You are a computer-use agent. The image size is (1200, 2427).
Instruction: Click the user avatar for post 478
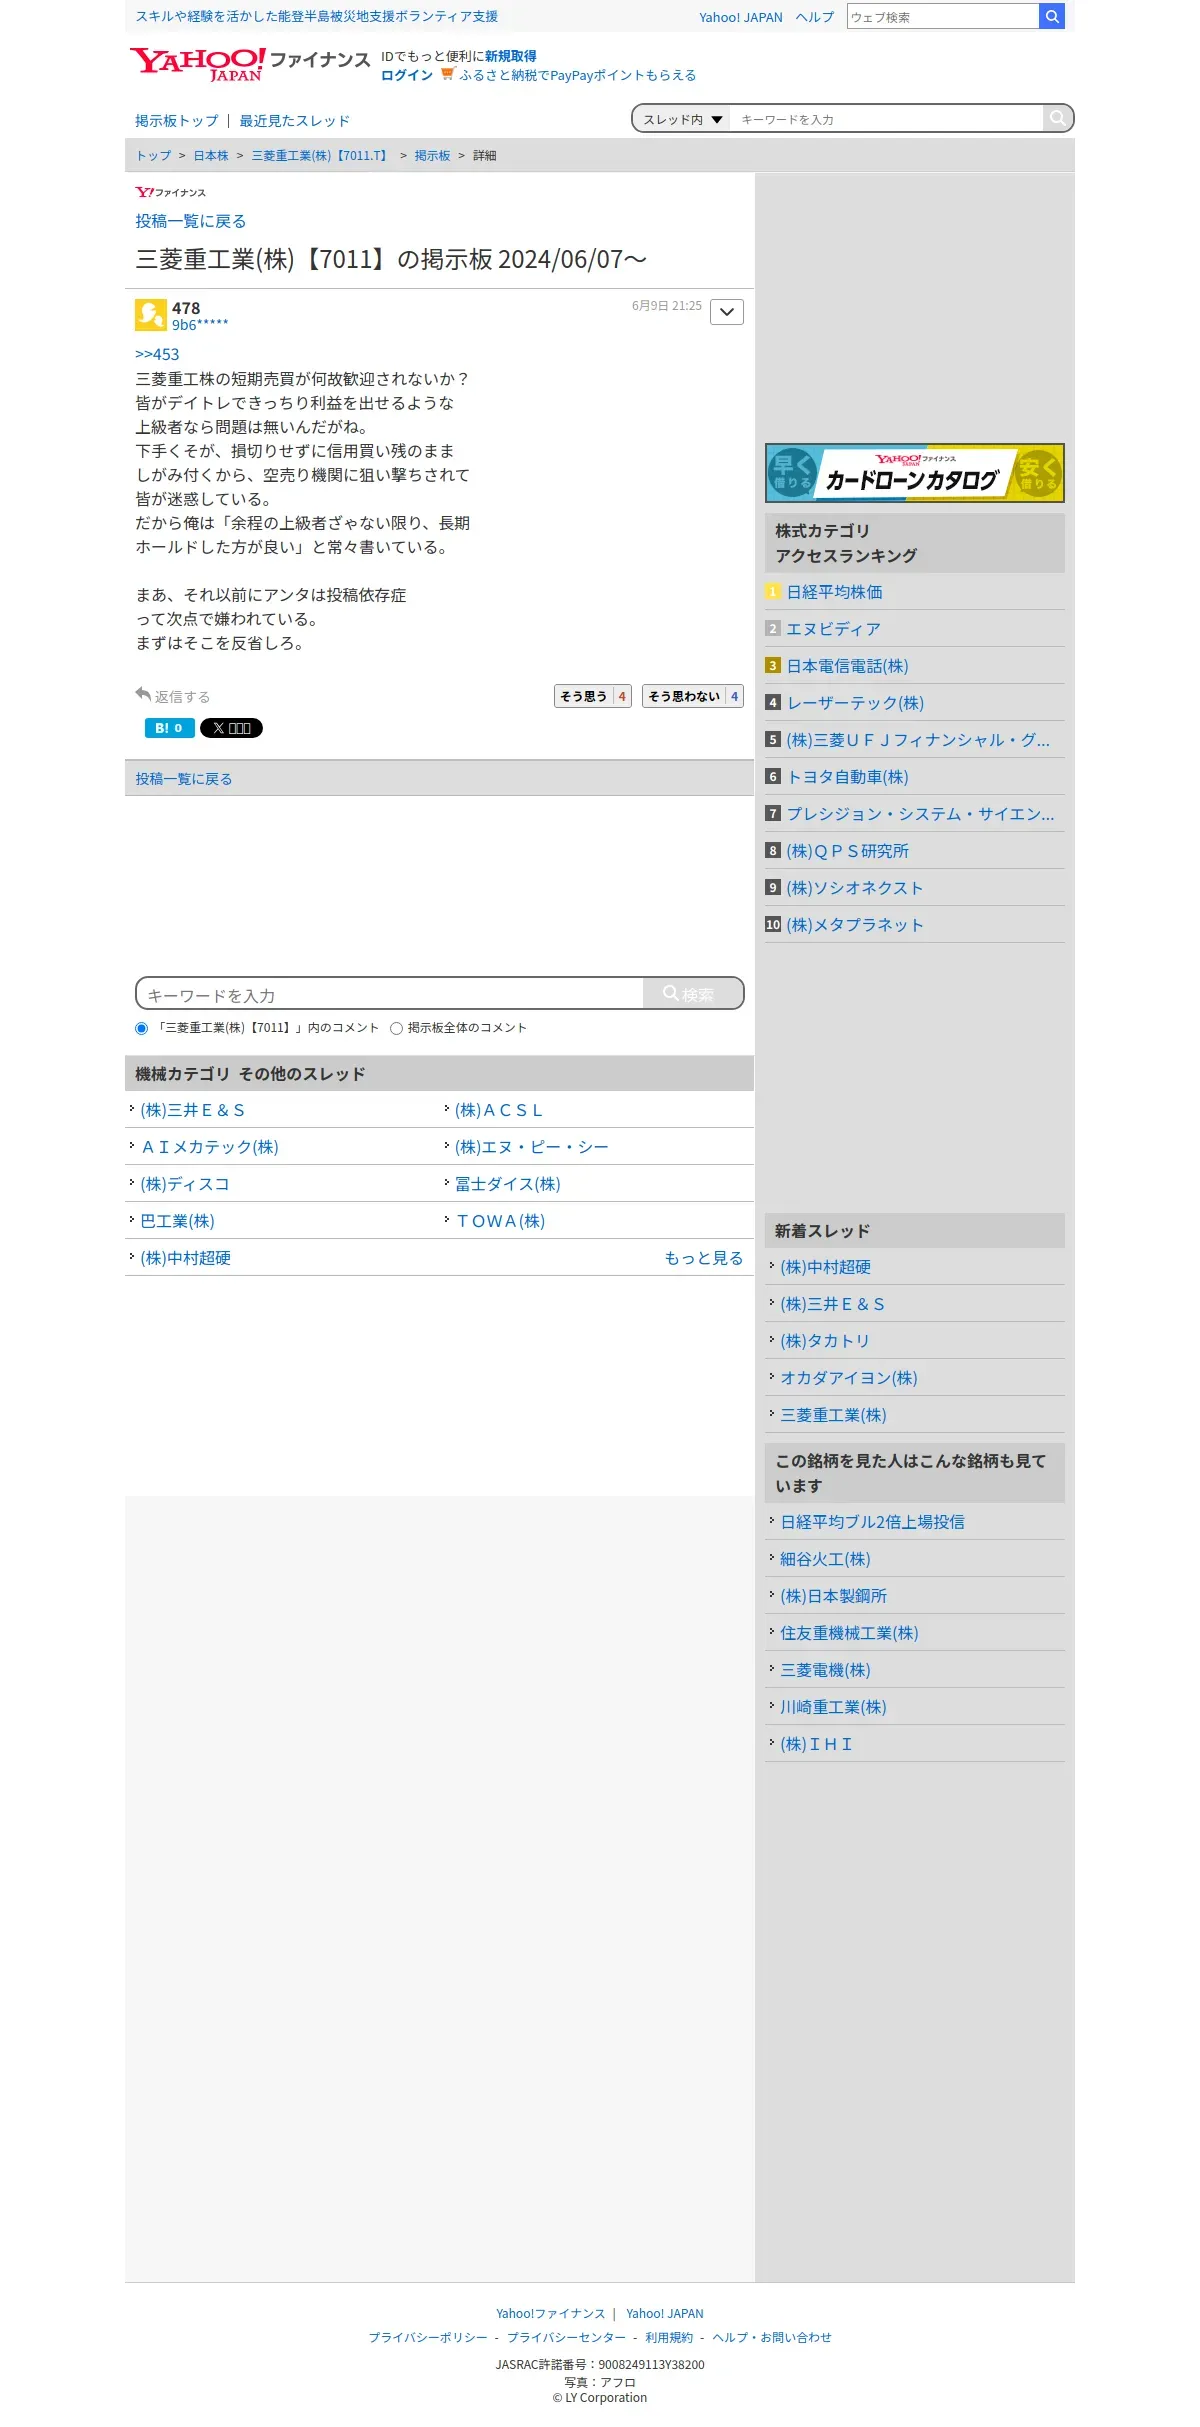tap(151, 314)
